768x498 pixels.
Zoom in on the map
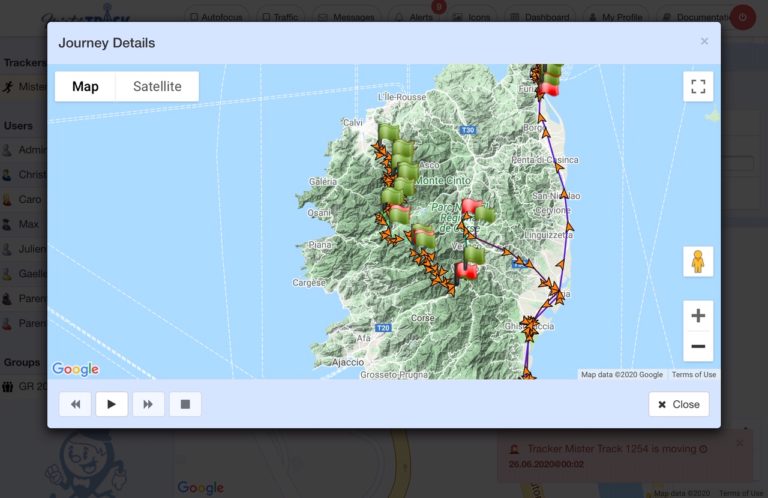click(x=698, y=316)
